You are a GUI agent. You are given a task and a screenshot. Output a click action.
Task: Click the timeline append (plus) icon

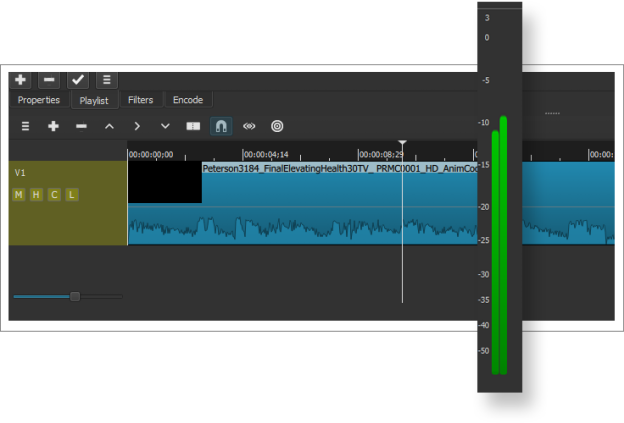pos(54,126)
